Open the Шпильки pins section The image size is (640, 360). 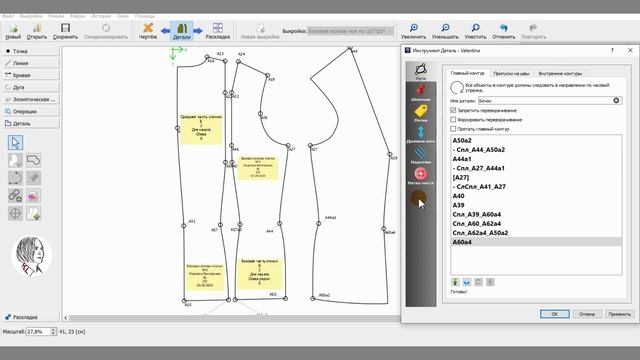pyautogui.click(x=421, y=92)
